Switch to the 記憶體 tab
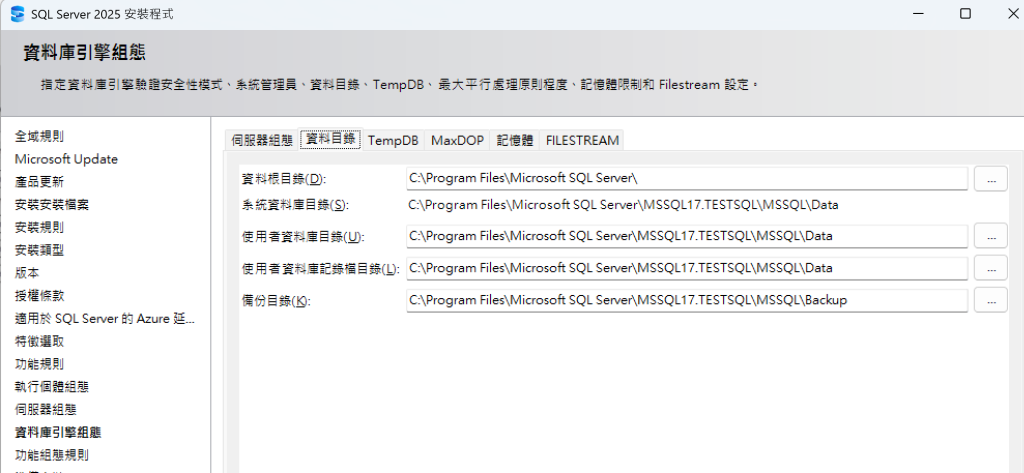1024x473 pixels. (515, 140)
